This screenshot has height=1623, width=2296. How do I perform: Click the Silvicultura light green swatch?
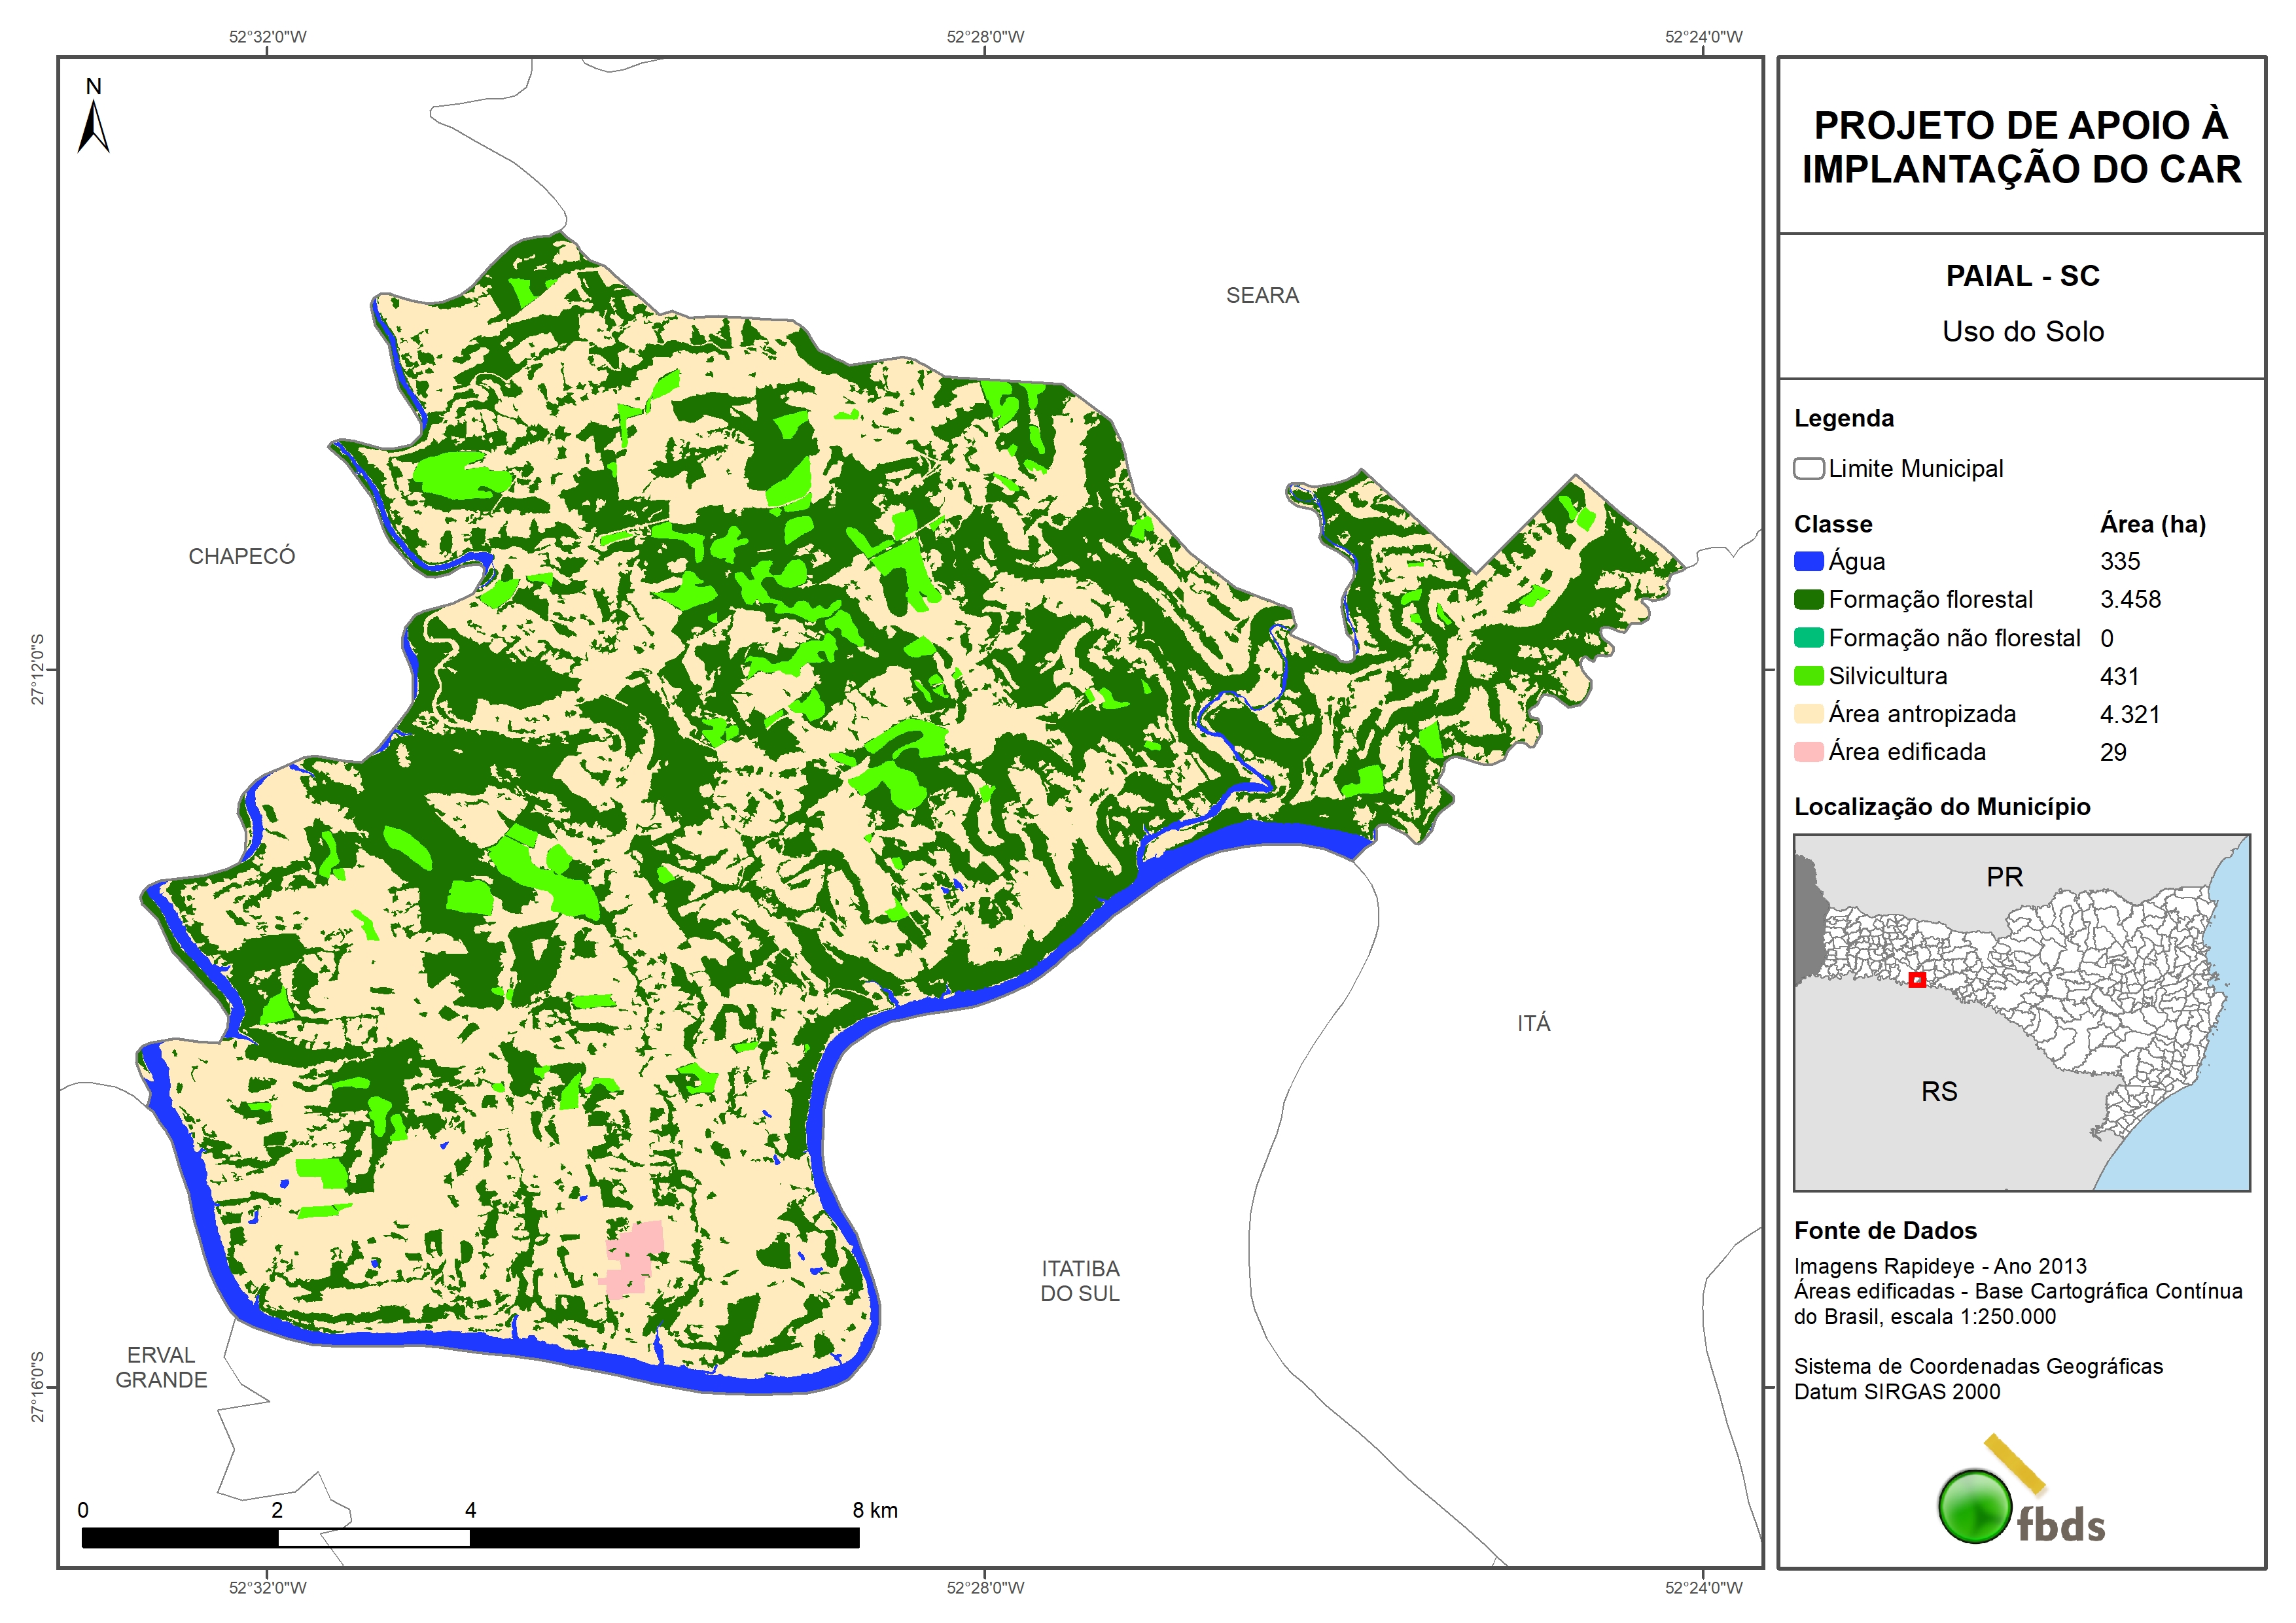click(x=1808, y=676)
